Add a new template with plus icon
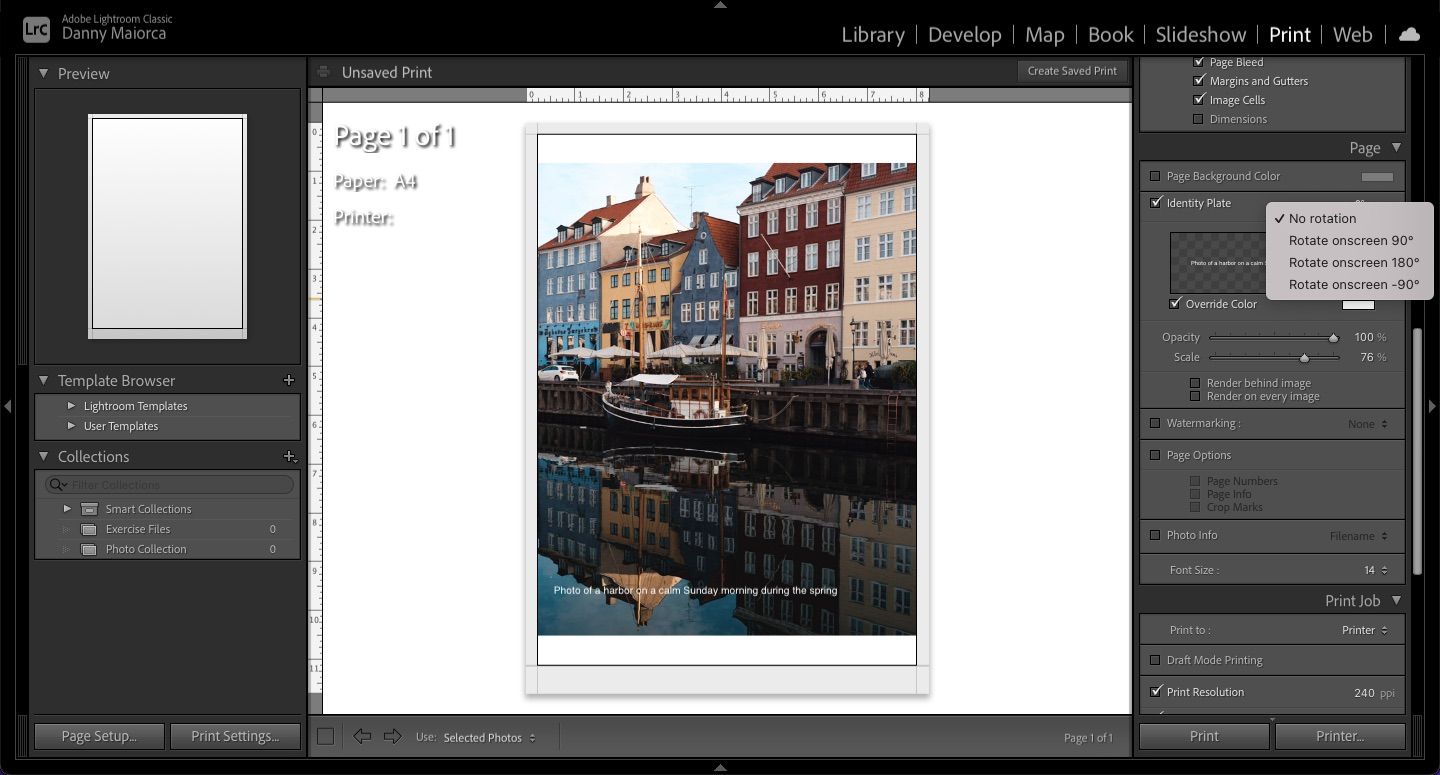 [289, 380]
